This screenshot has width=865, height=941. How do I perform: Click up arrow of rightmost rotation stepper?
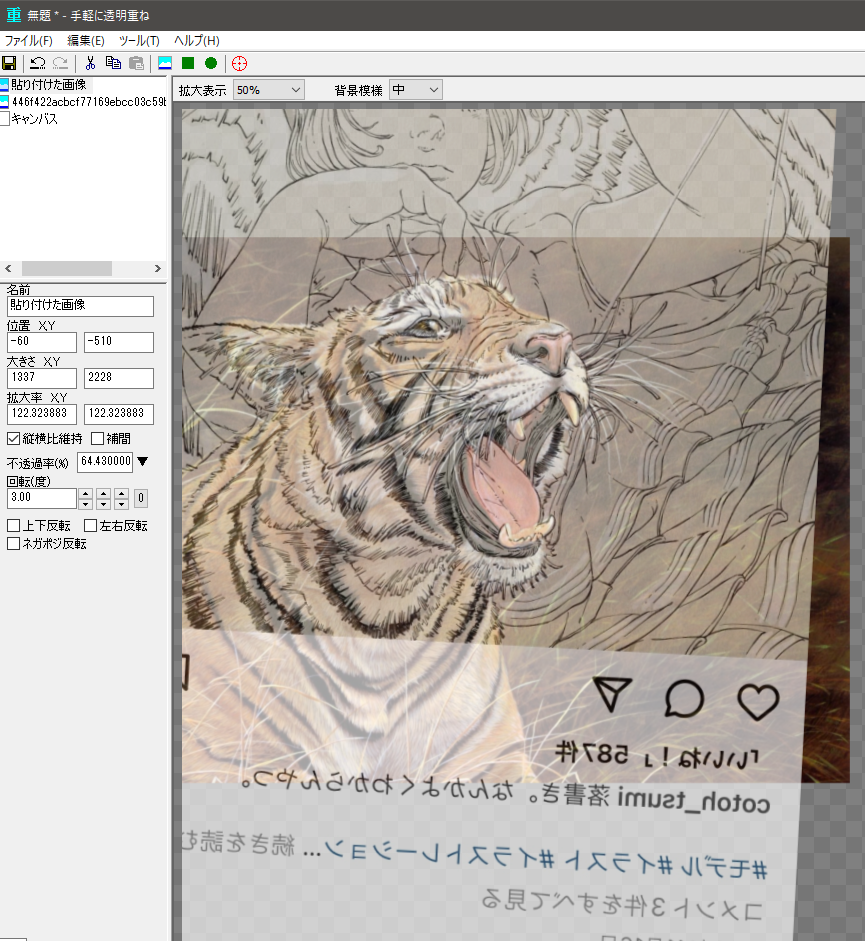tap(122, 493)
